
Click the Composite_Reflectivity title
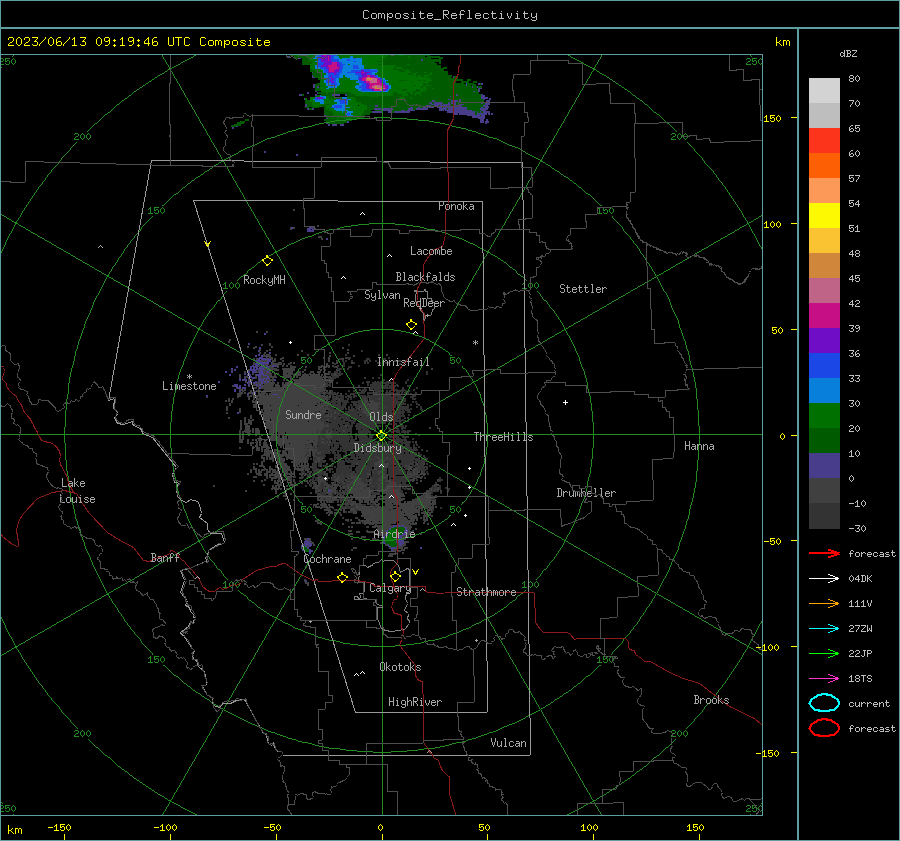[450, 15]
